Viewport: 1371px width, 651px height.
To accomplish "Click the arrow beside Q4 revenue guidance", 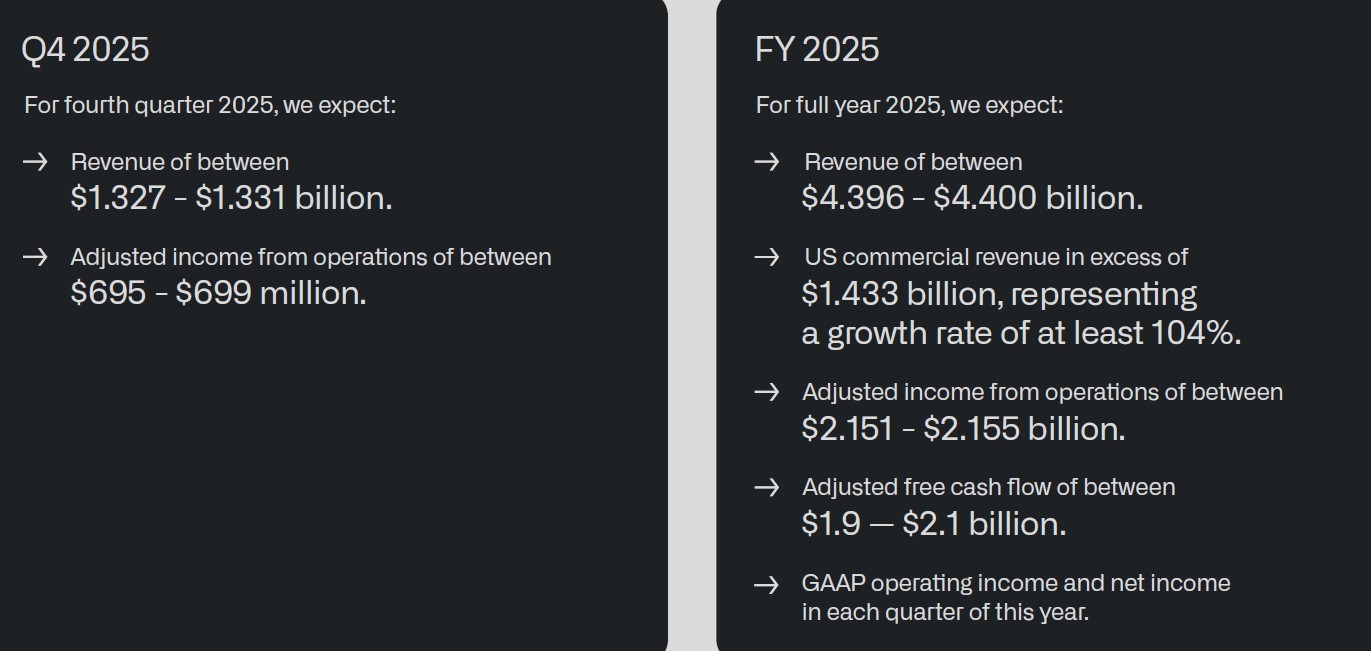I will coord(35,162).
